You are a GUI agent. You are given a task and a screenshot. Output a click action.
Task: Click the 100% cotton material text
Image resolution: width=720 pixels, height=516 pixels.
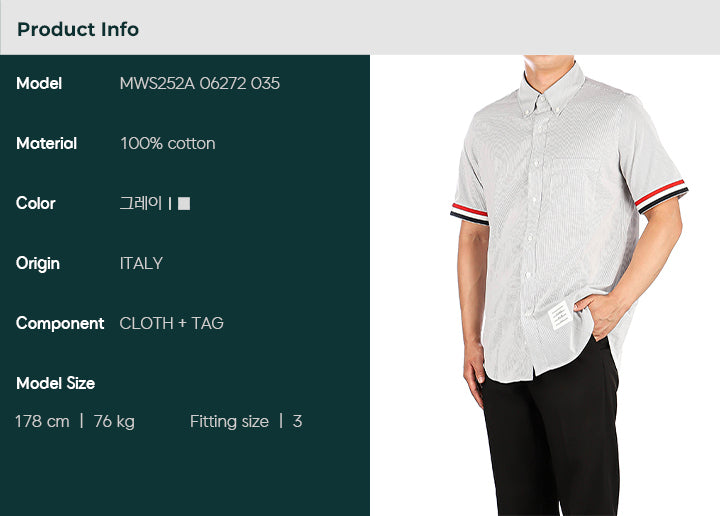[x=167, y=143]
